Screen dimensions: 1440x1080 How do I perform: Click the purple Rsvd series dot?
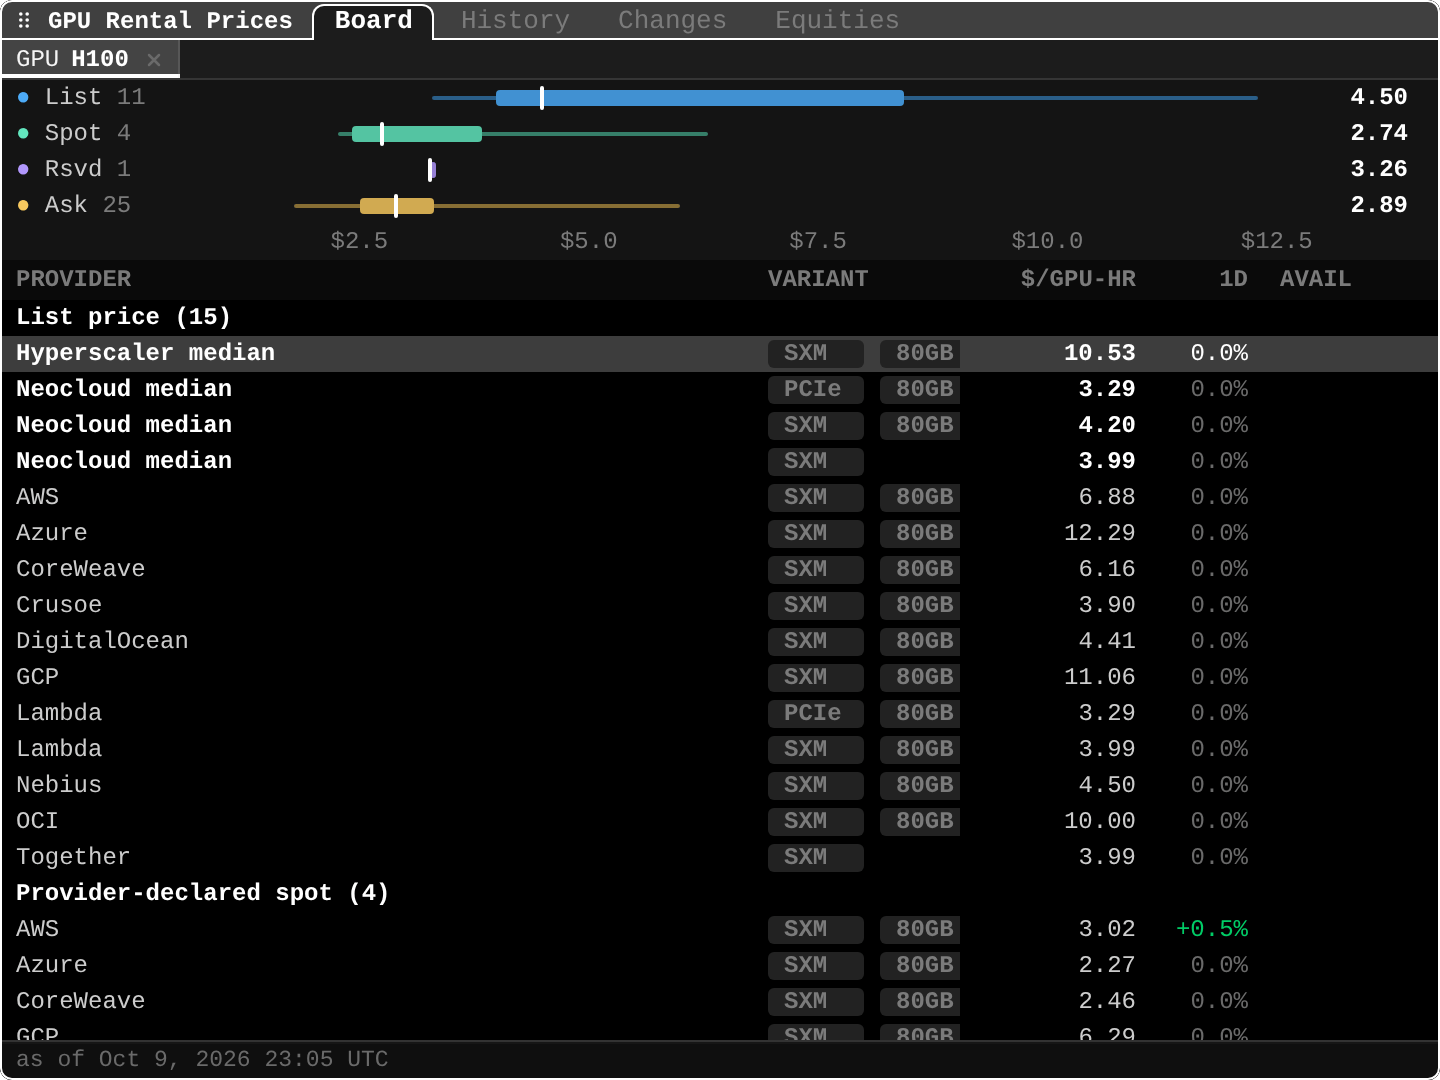click(23, 169)
